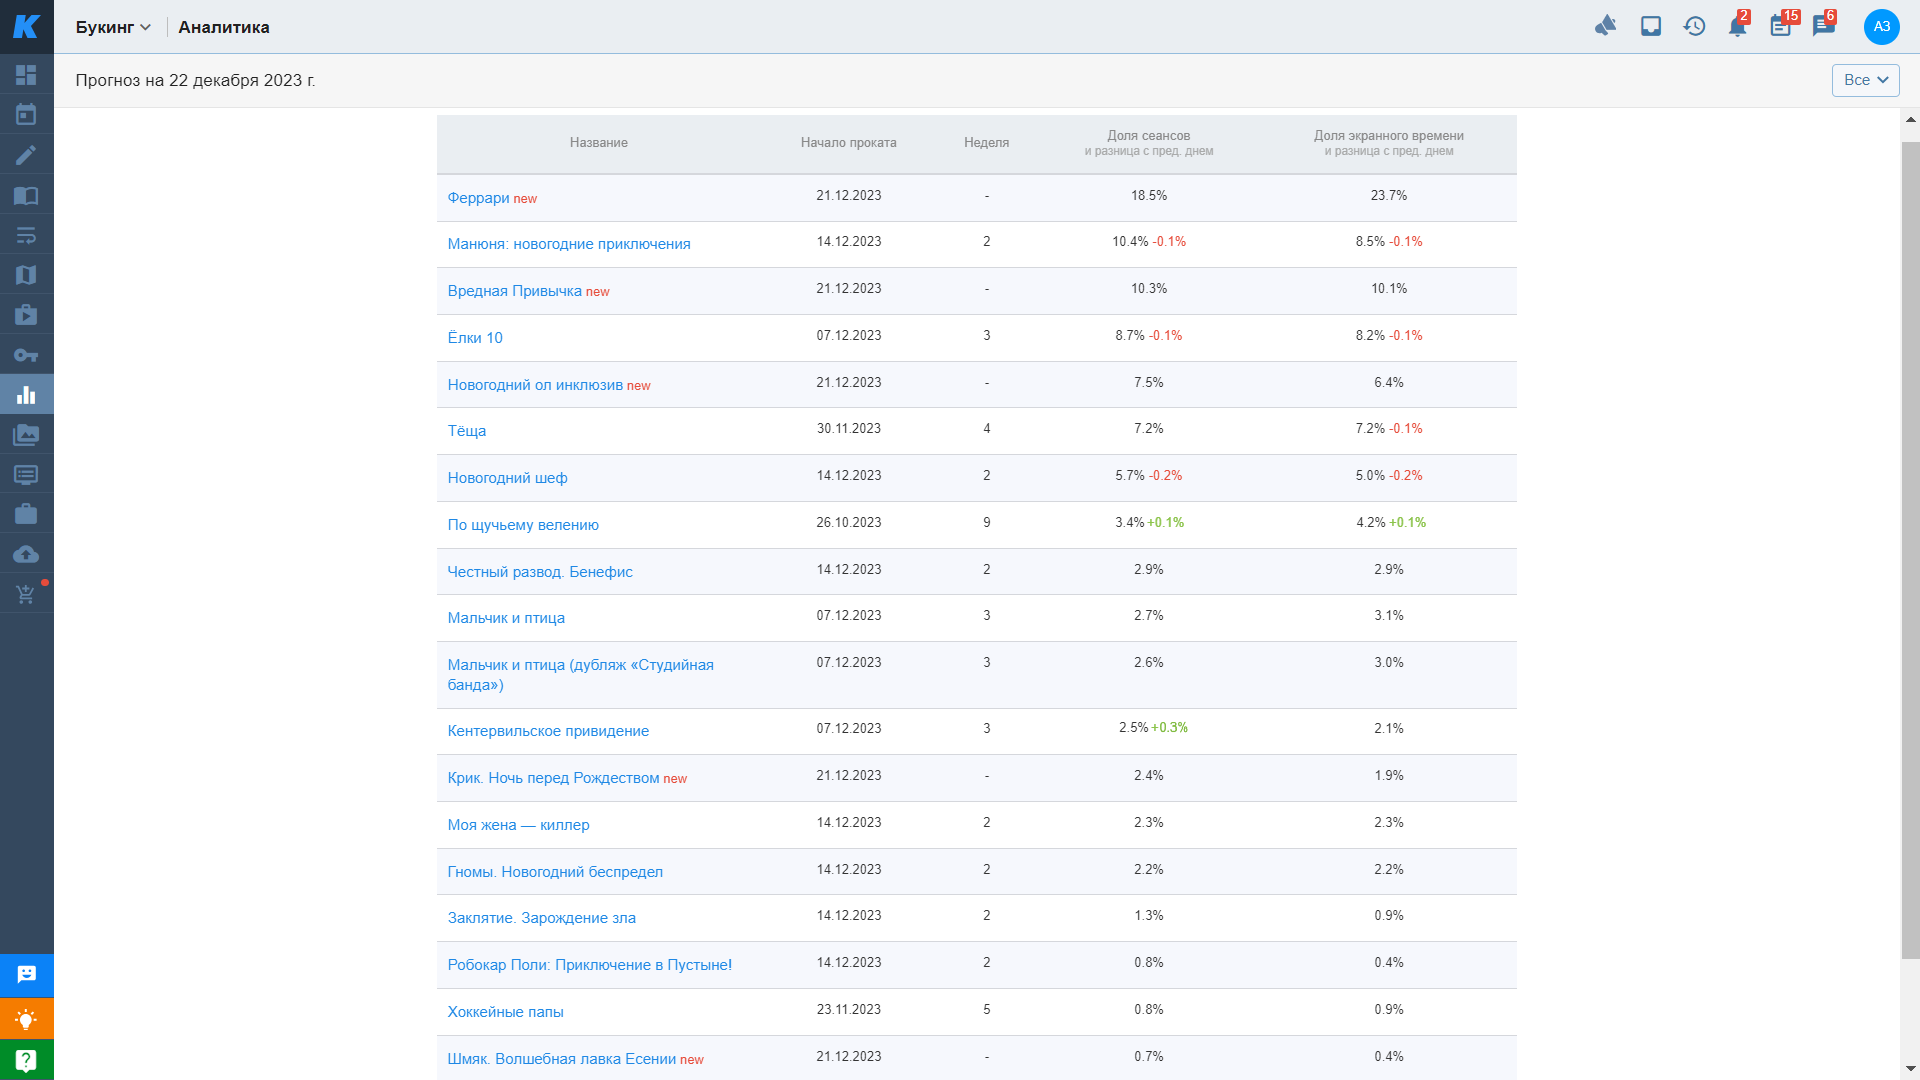Open the briefcase sidebar icon

click(26, 514)
